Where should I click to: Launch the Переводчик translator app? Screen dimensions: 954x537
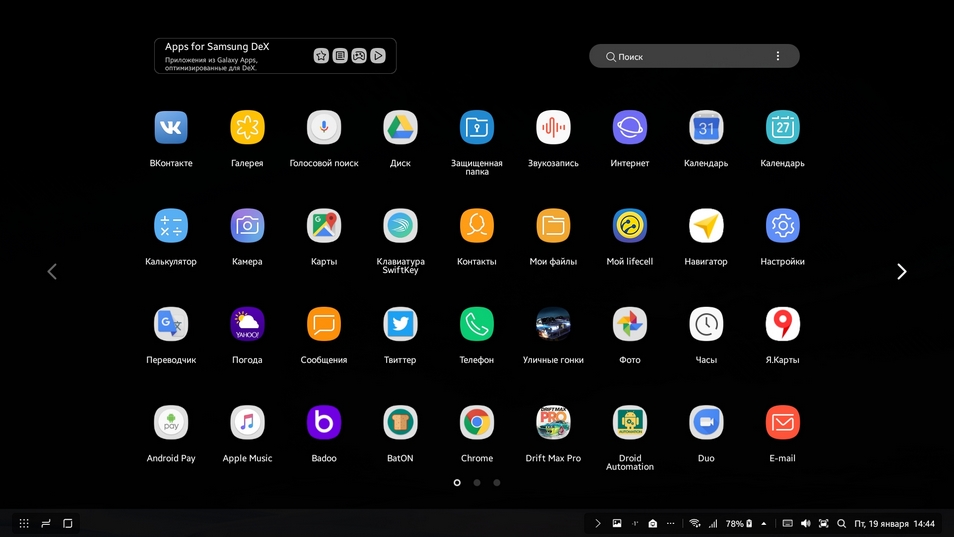pos(171,324)
